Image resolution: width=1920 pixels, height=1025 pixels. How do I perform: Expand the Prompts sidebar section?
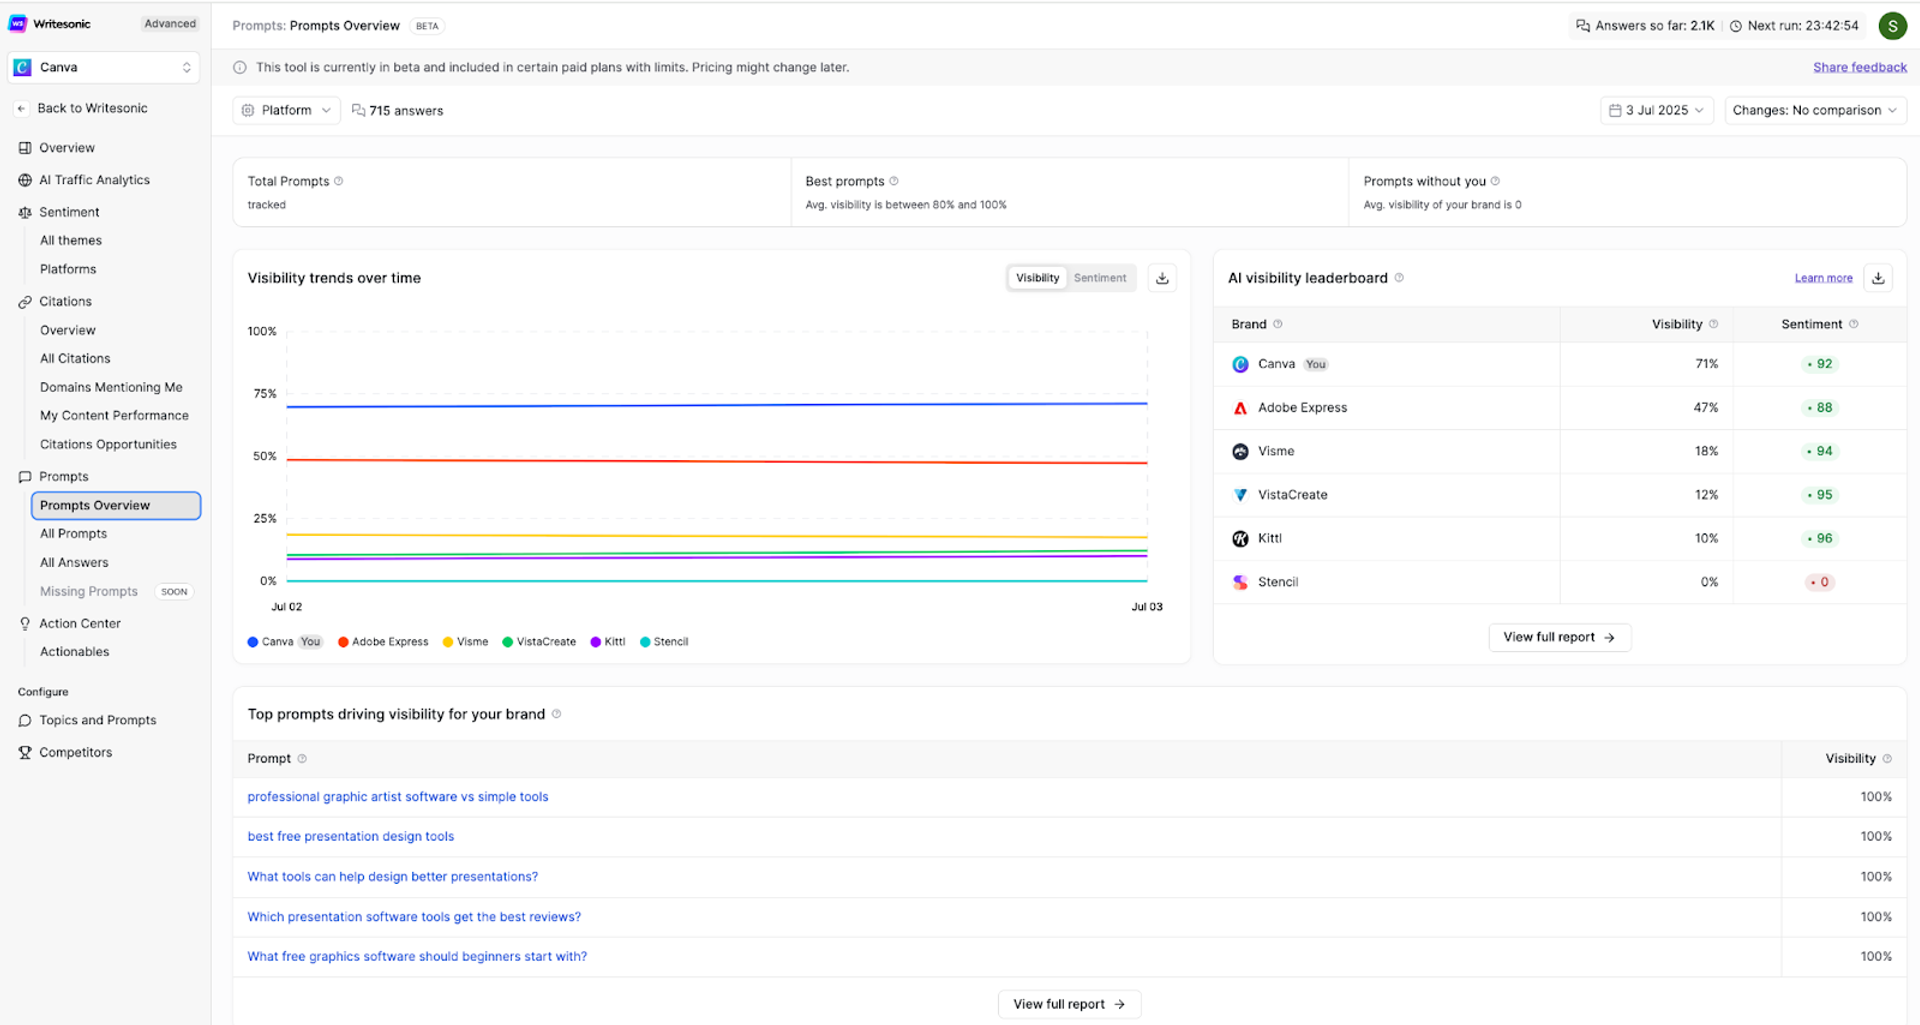pos(64,477)
